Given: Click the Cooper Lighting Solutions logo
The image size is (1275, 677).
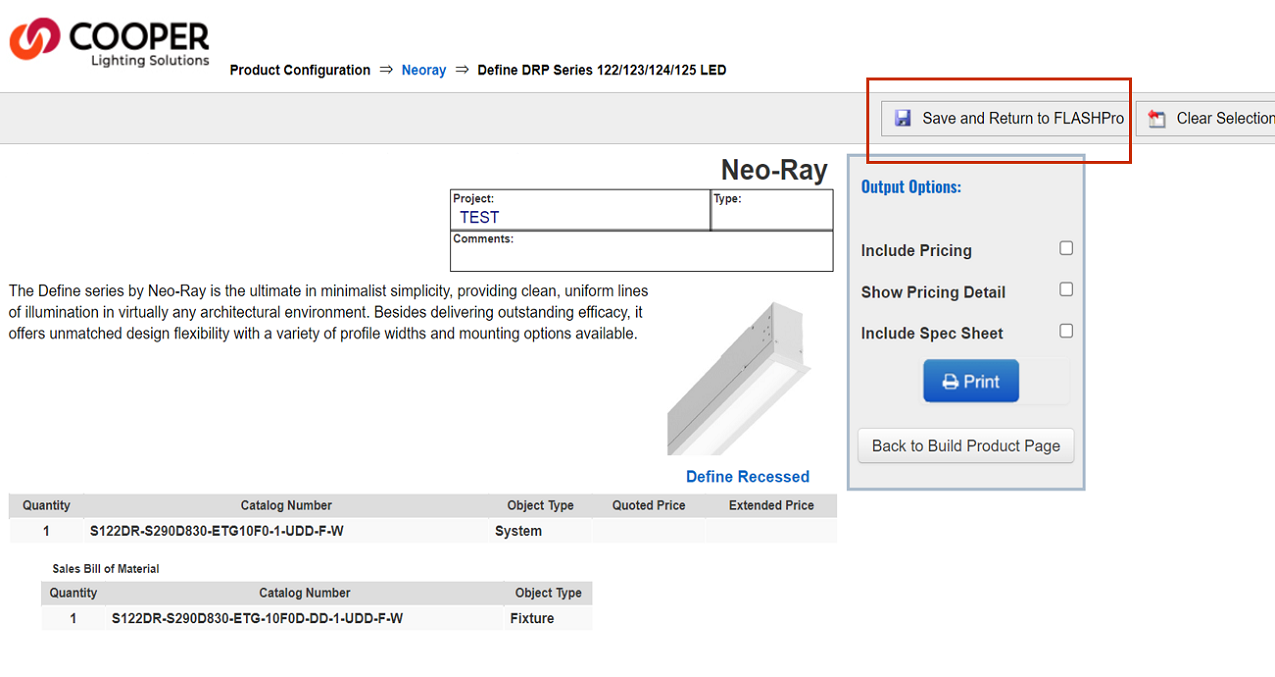Looking at the screenshot, I should (x=110, y=43).
